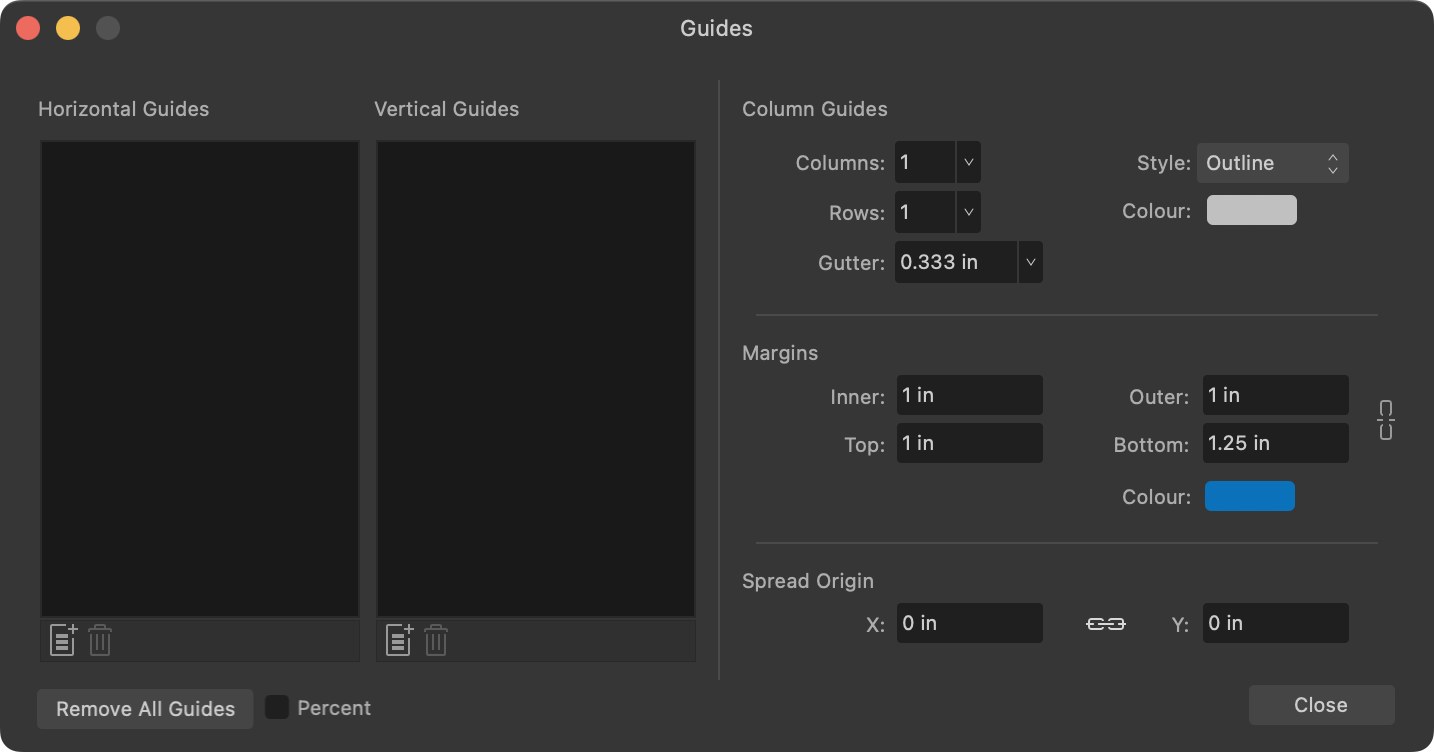
Task: Change the blue margins colour swatch
Action: 1250,496
